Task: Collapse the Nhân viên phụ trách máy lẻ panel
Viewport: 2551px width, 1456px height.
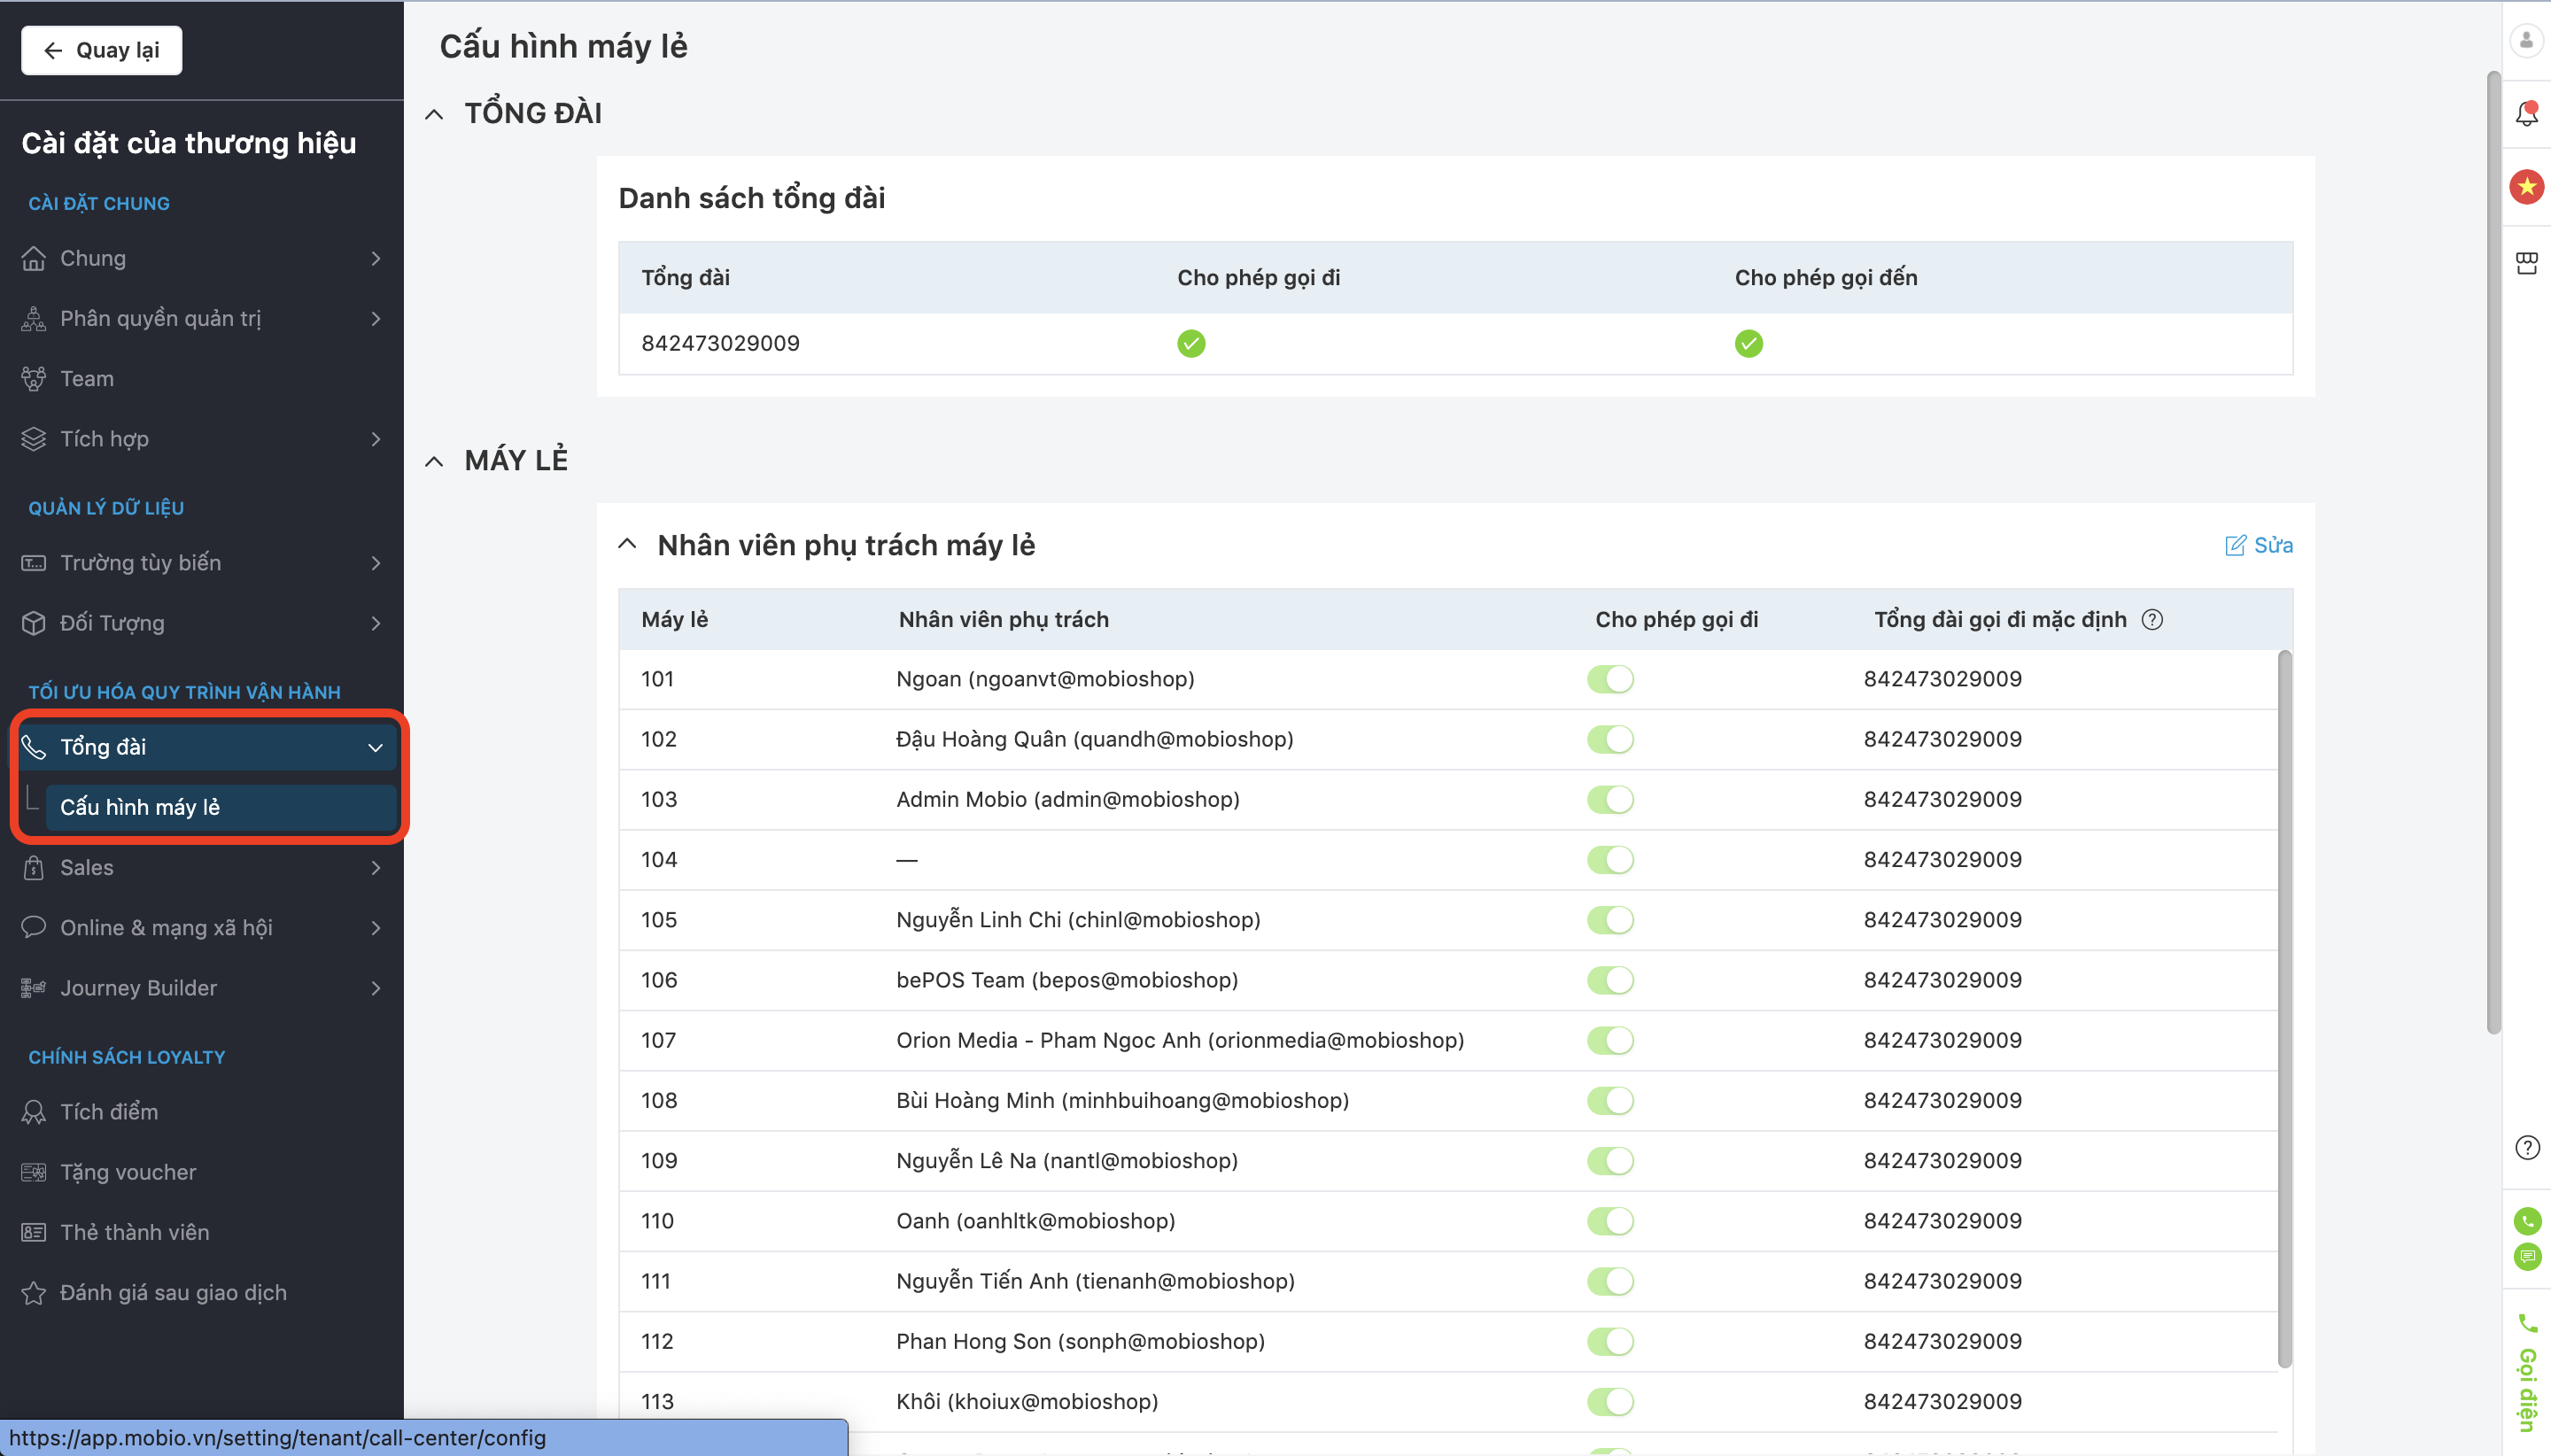Action: 627,545
